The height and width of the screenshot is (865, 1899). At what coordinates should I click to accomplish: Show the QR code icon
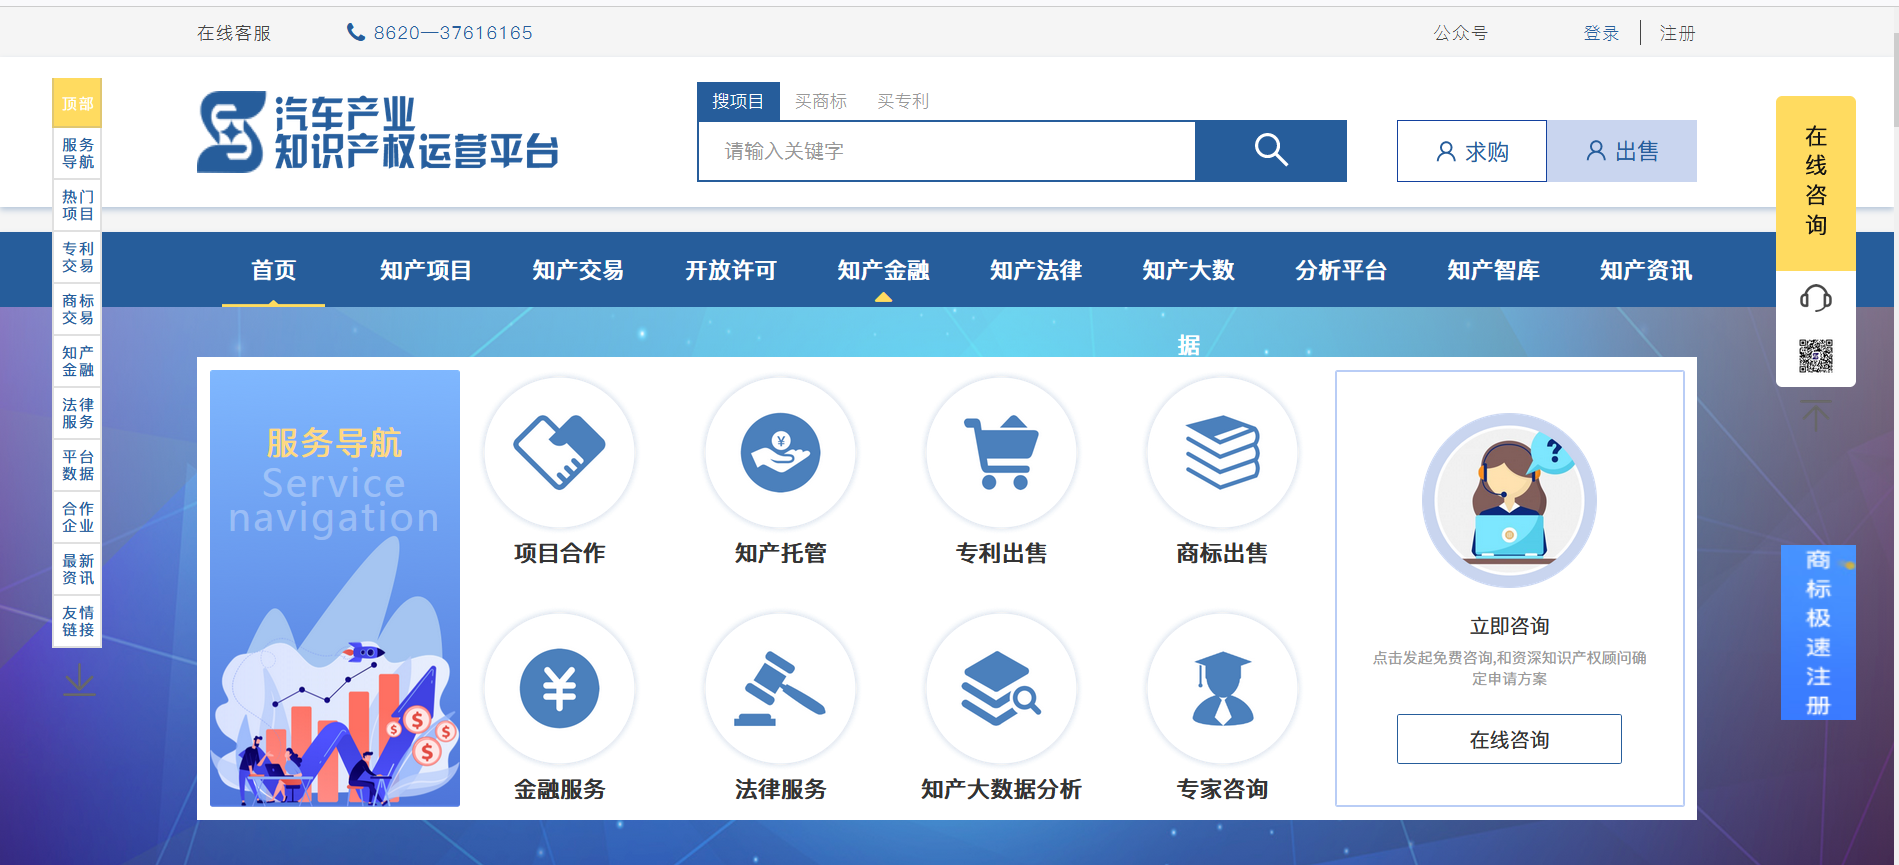pos(1815,356)
